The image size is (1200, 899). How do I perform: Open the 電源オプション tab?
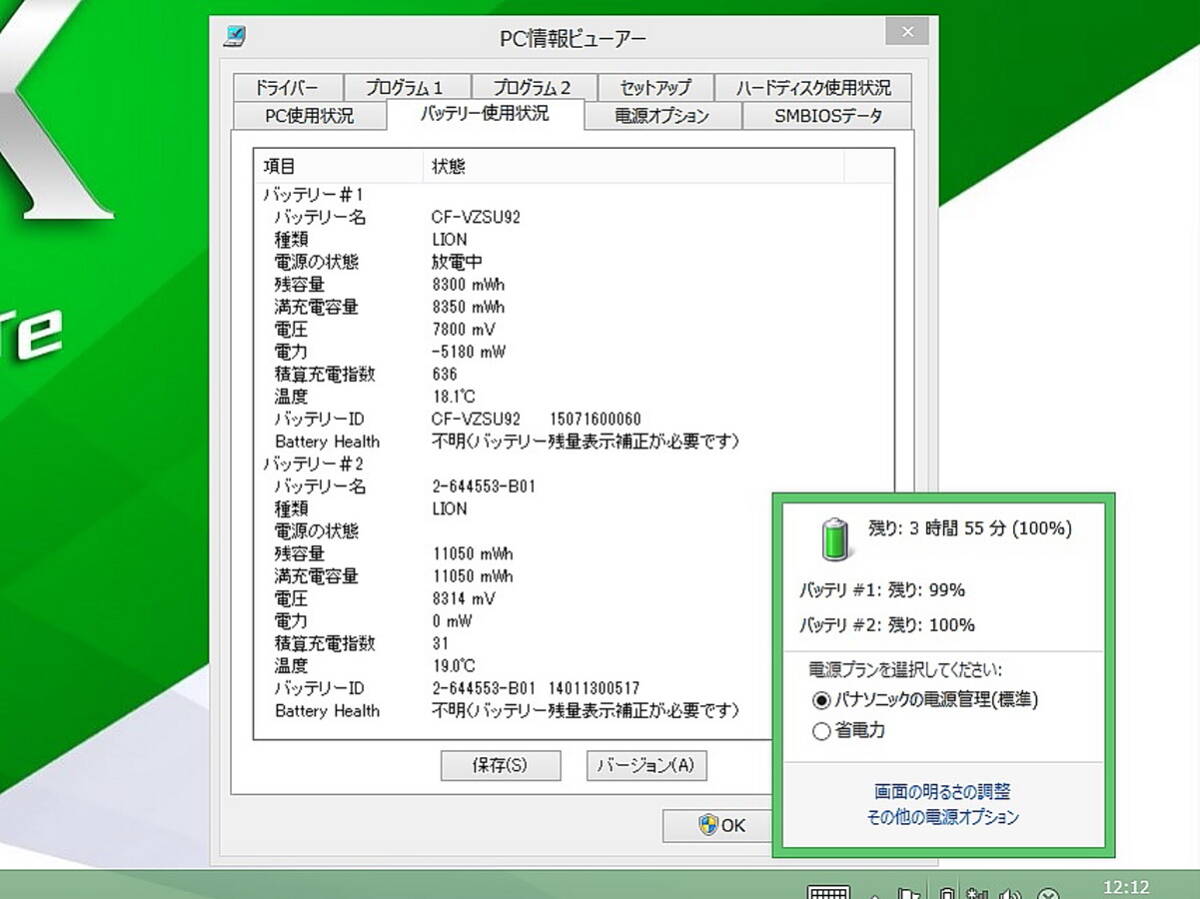[662, 115]
